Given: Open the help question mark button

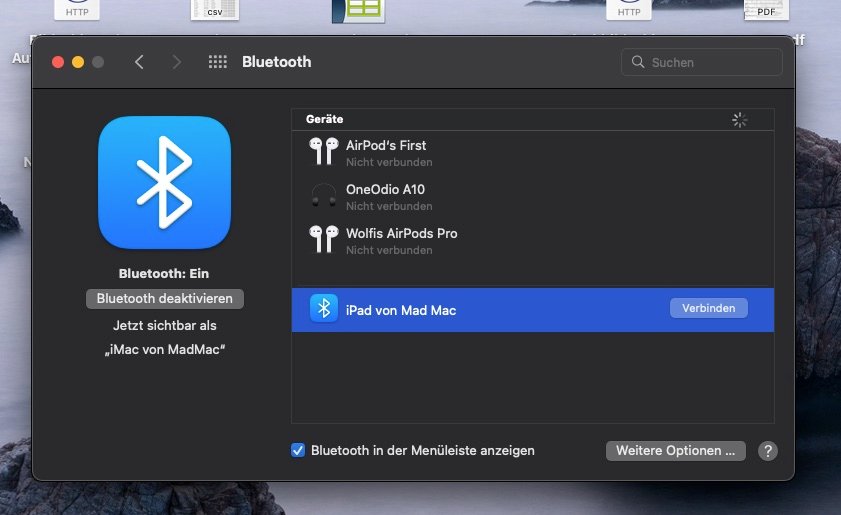Looking at the screenshot, I should click(x=767, y=451).
